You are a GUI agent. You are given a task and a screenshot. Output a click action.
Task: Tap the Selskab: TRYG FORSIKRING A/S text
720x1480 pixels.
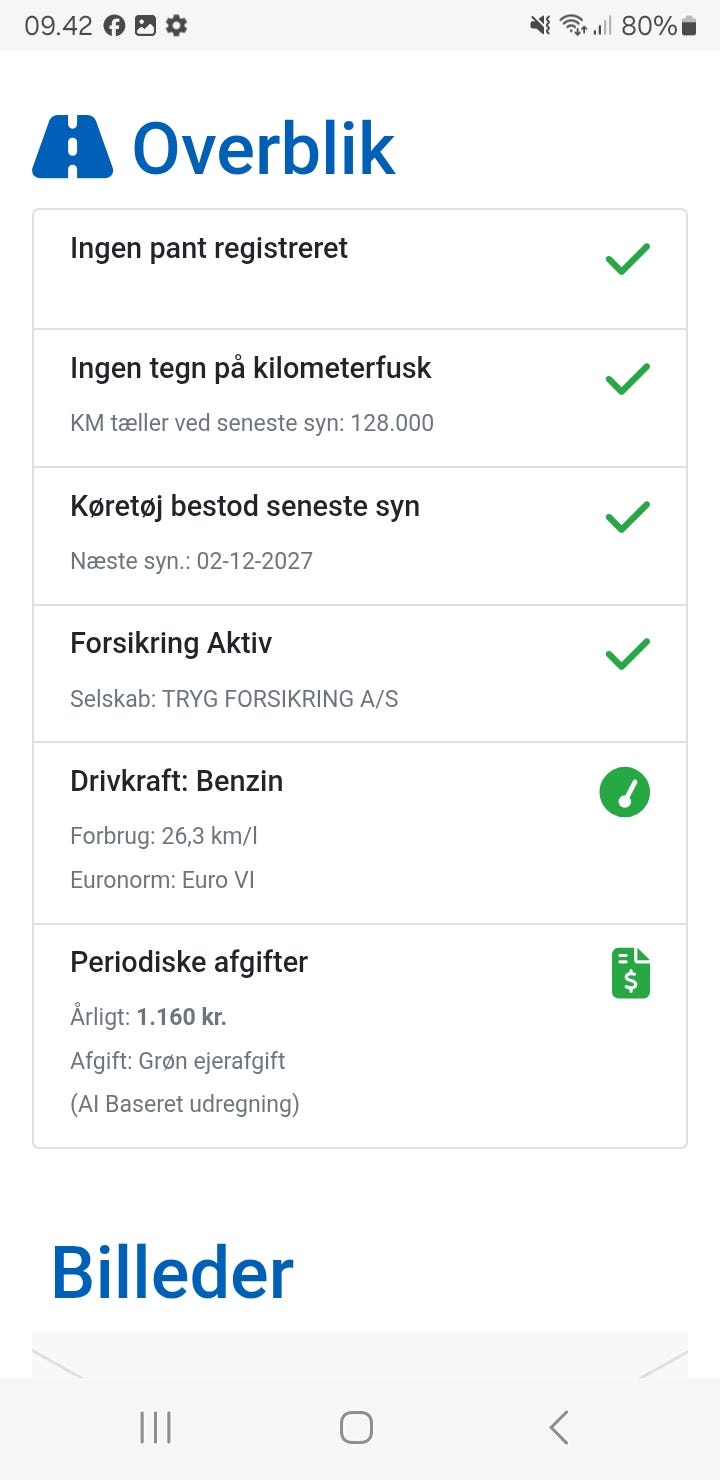(x=234, y=698)
